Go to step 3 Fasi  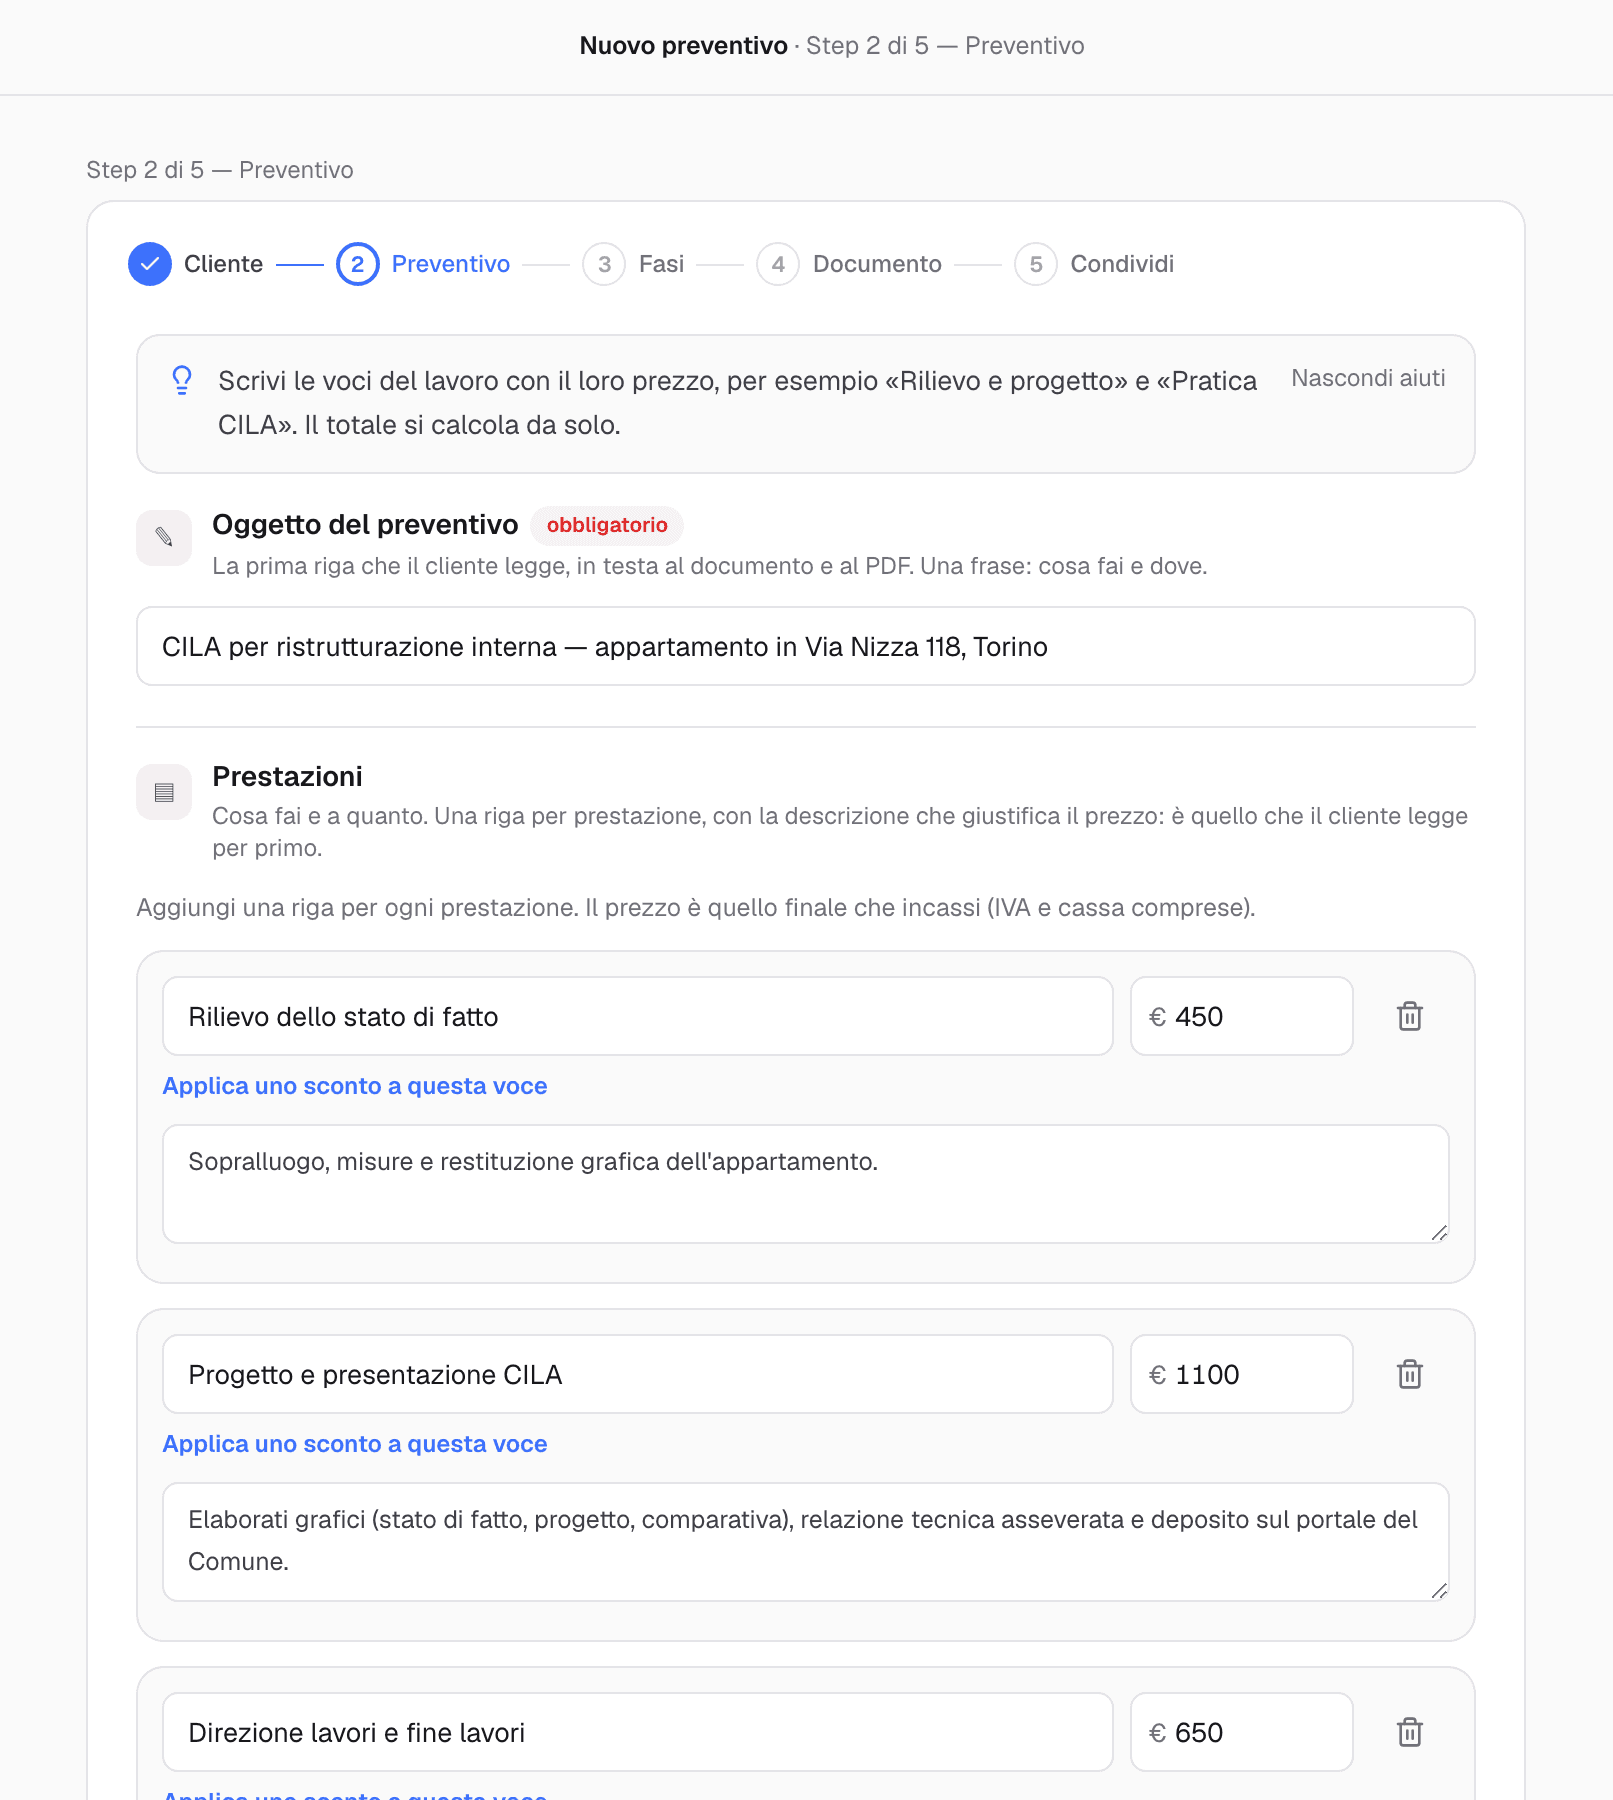pyautogui.click(x=634, y=264)
